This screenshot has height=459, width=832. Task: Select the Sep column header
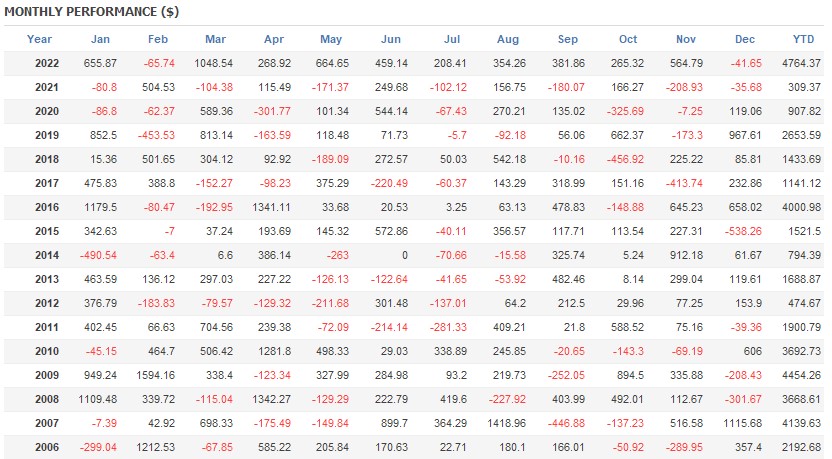pos(568,39)
